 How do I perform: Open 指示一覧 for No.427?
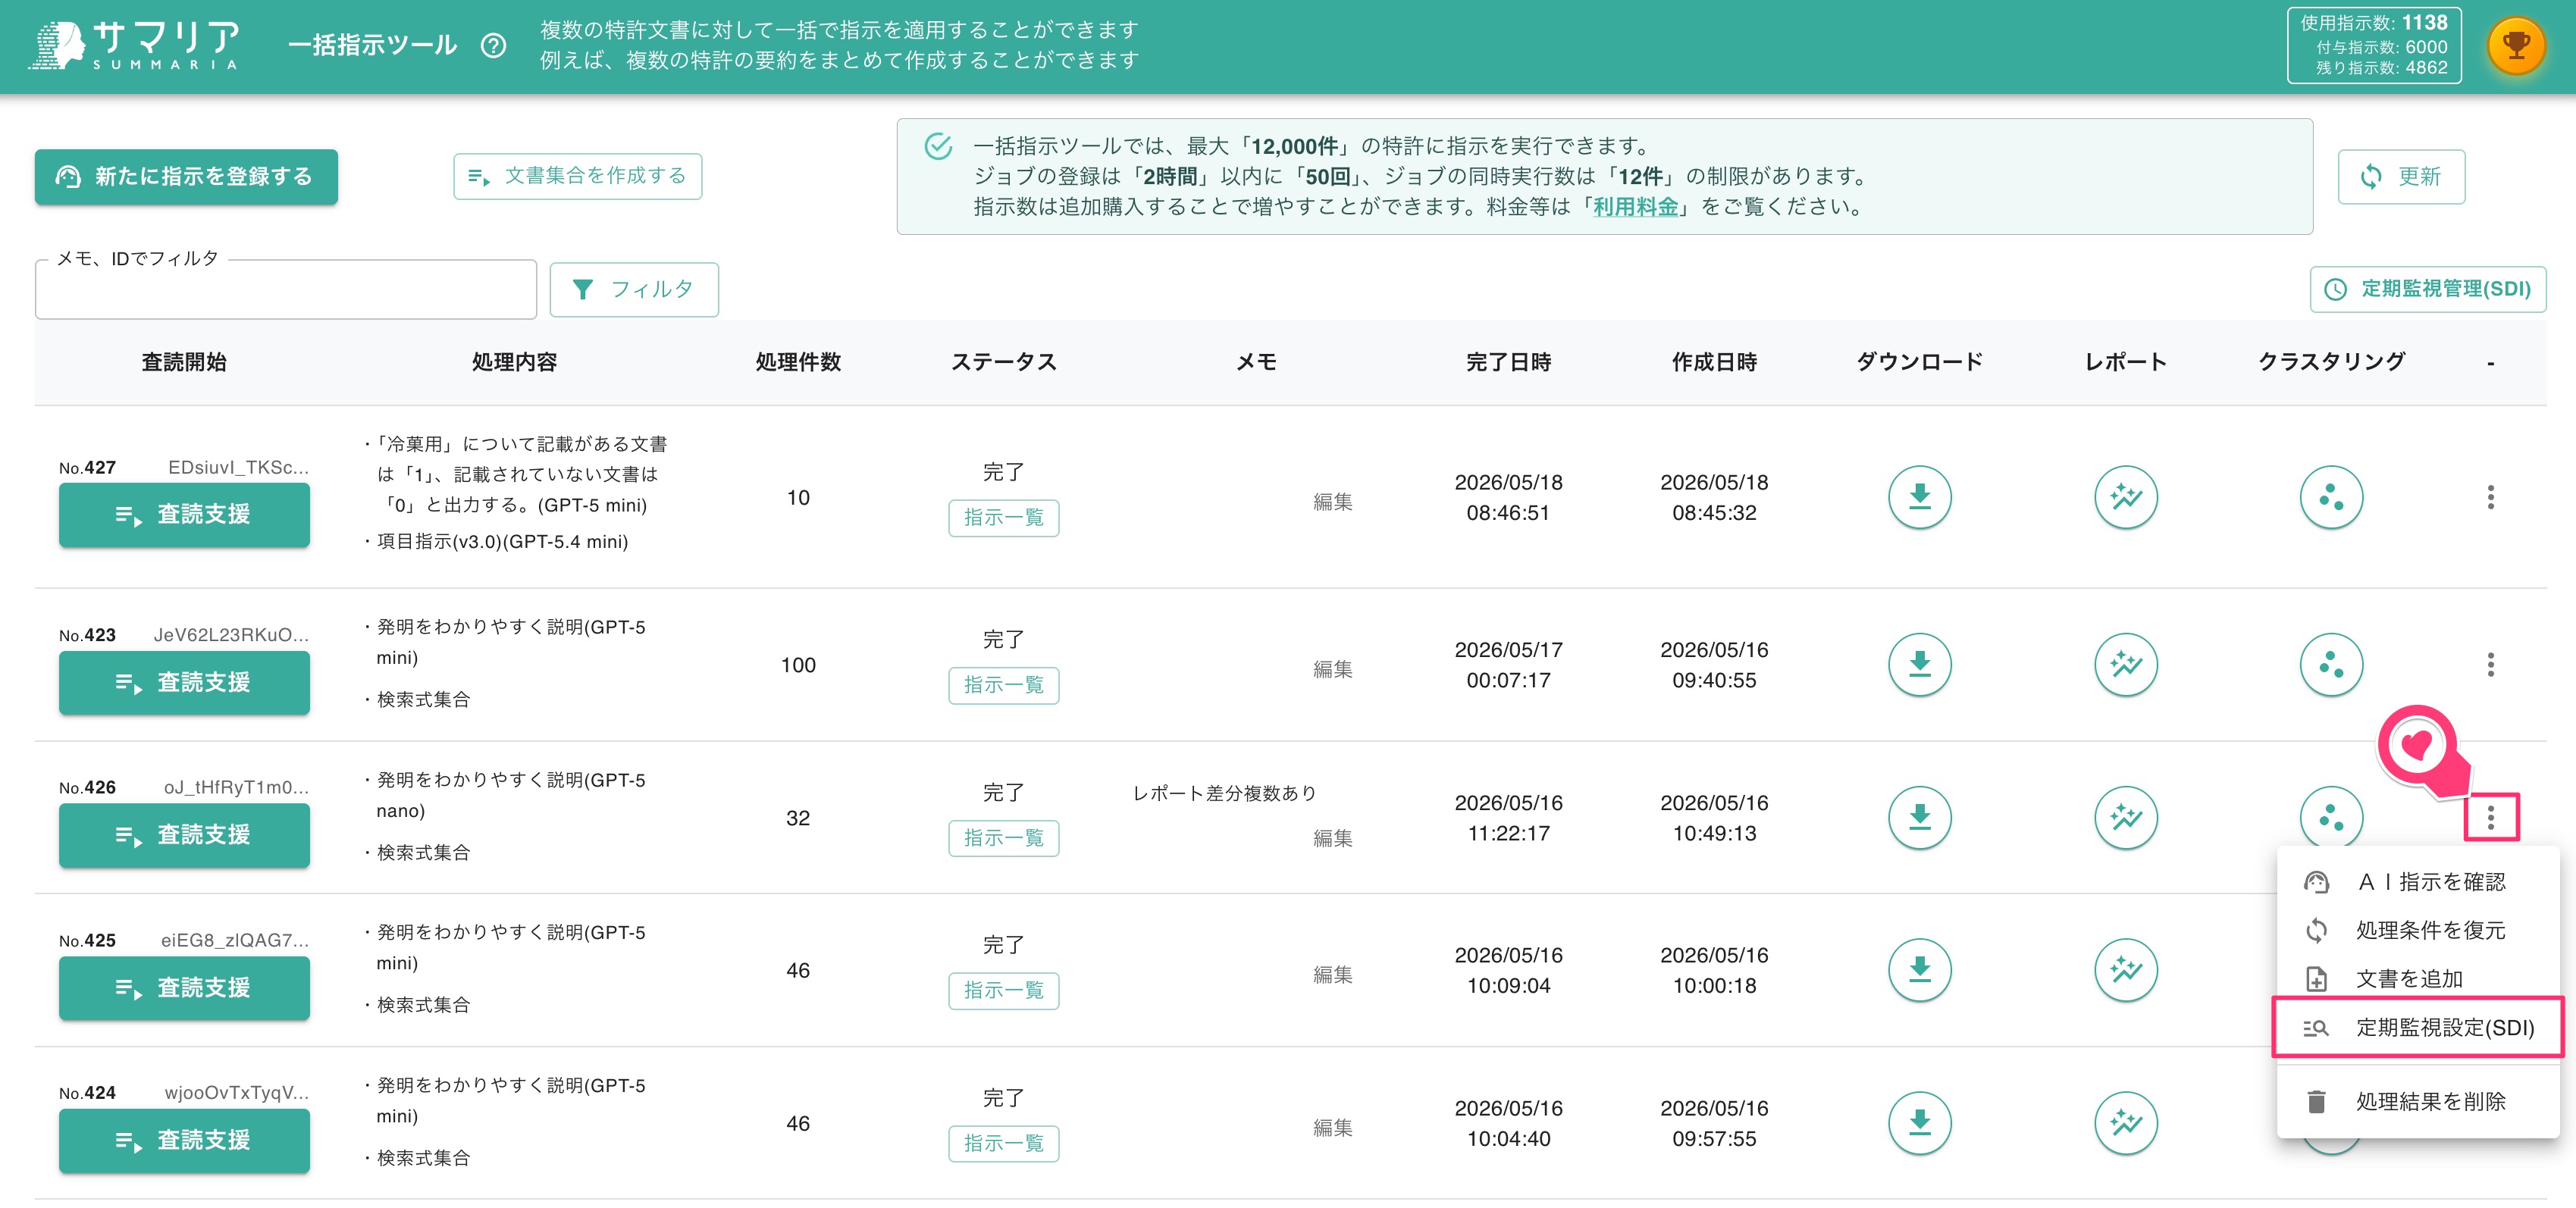coord(1003,518)
